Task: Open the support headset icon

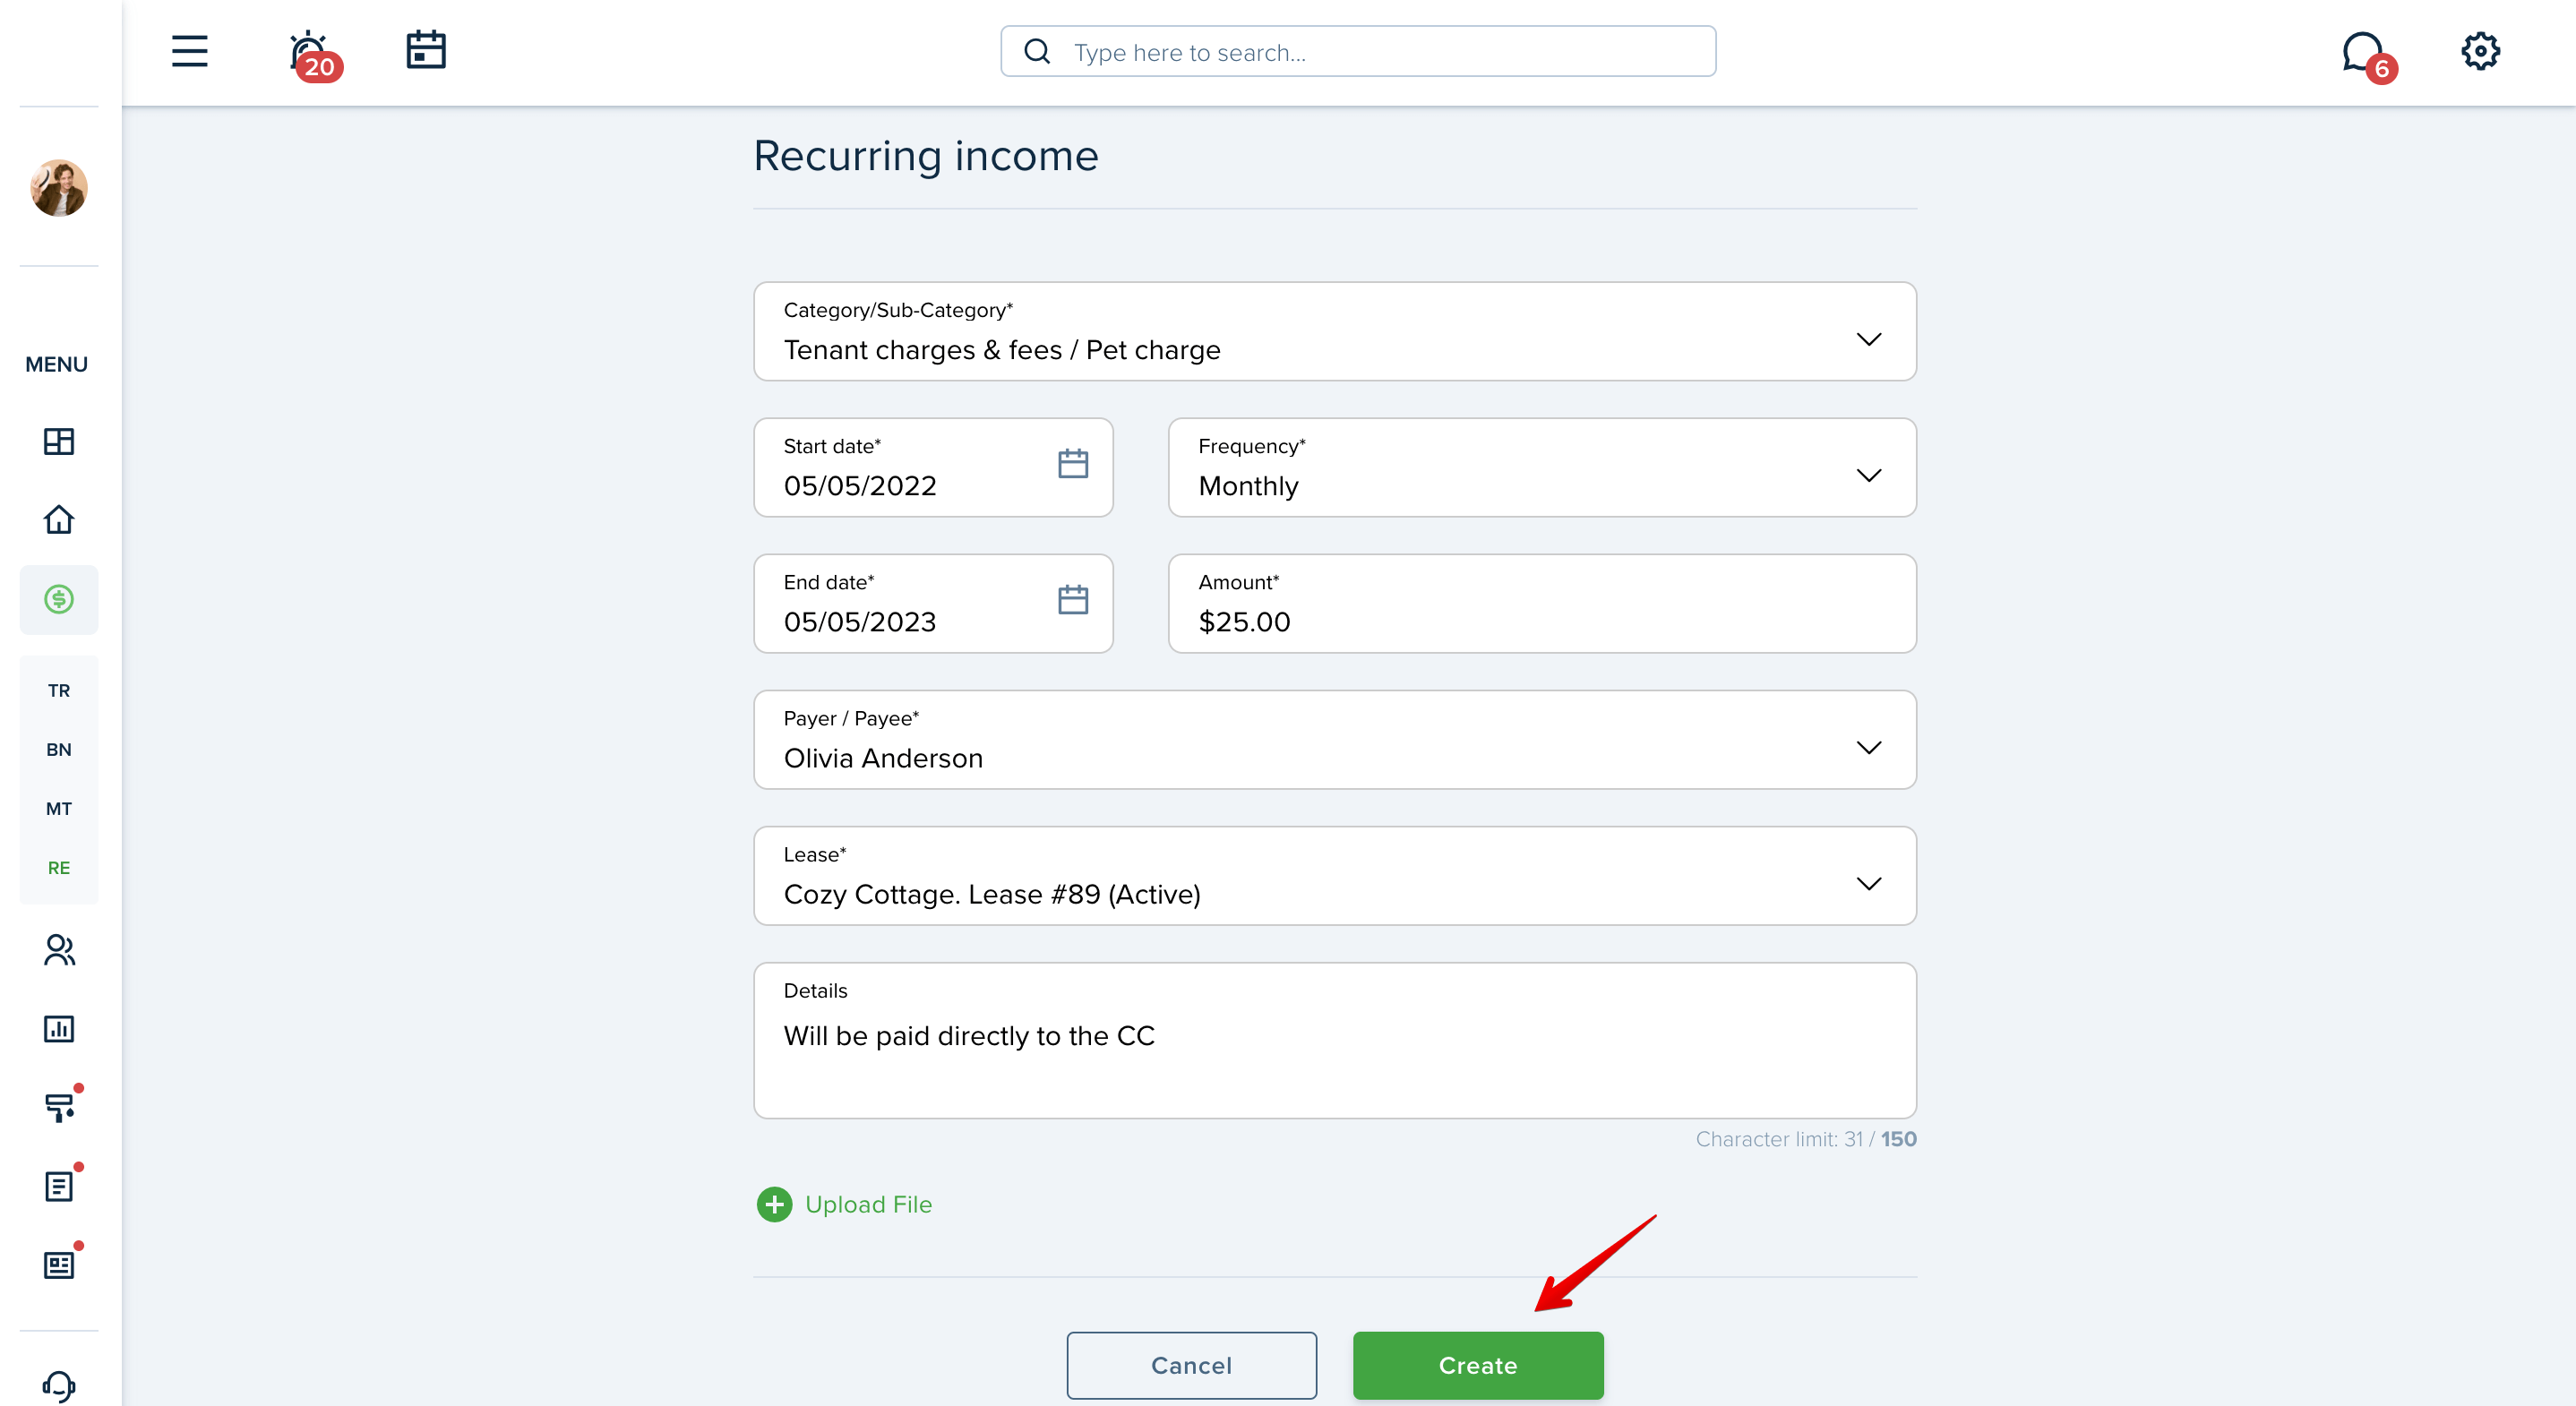Action: pos(59,1386)
